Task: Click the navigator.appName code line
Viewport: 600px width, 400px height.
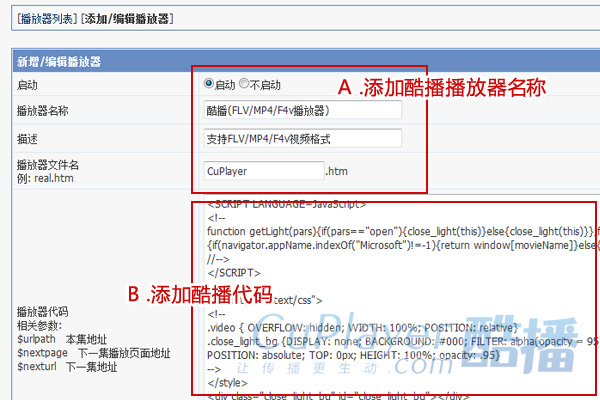Action: click(403, 245)
